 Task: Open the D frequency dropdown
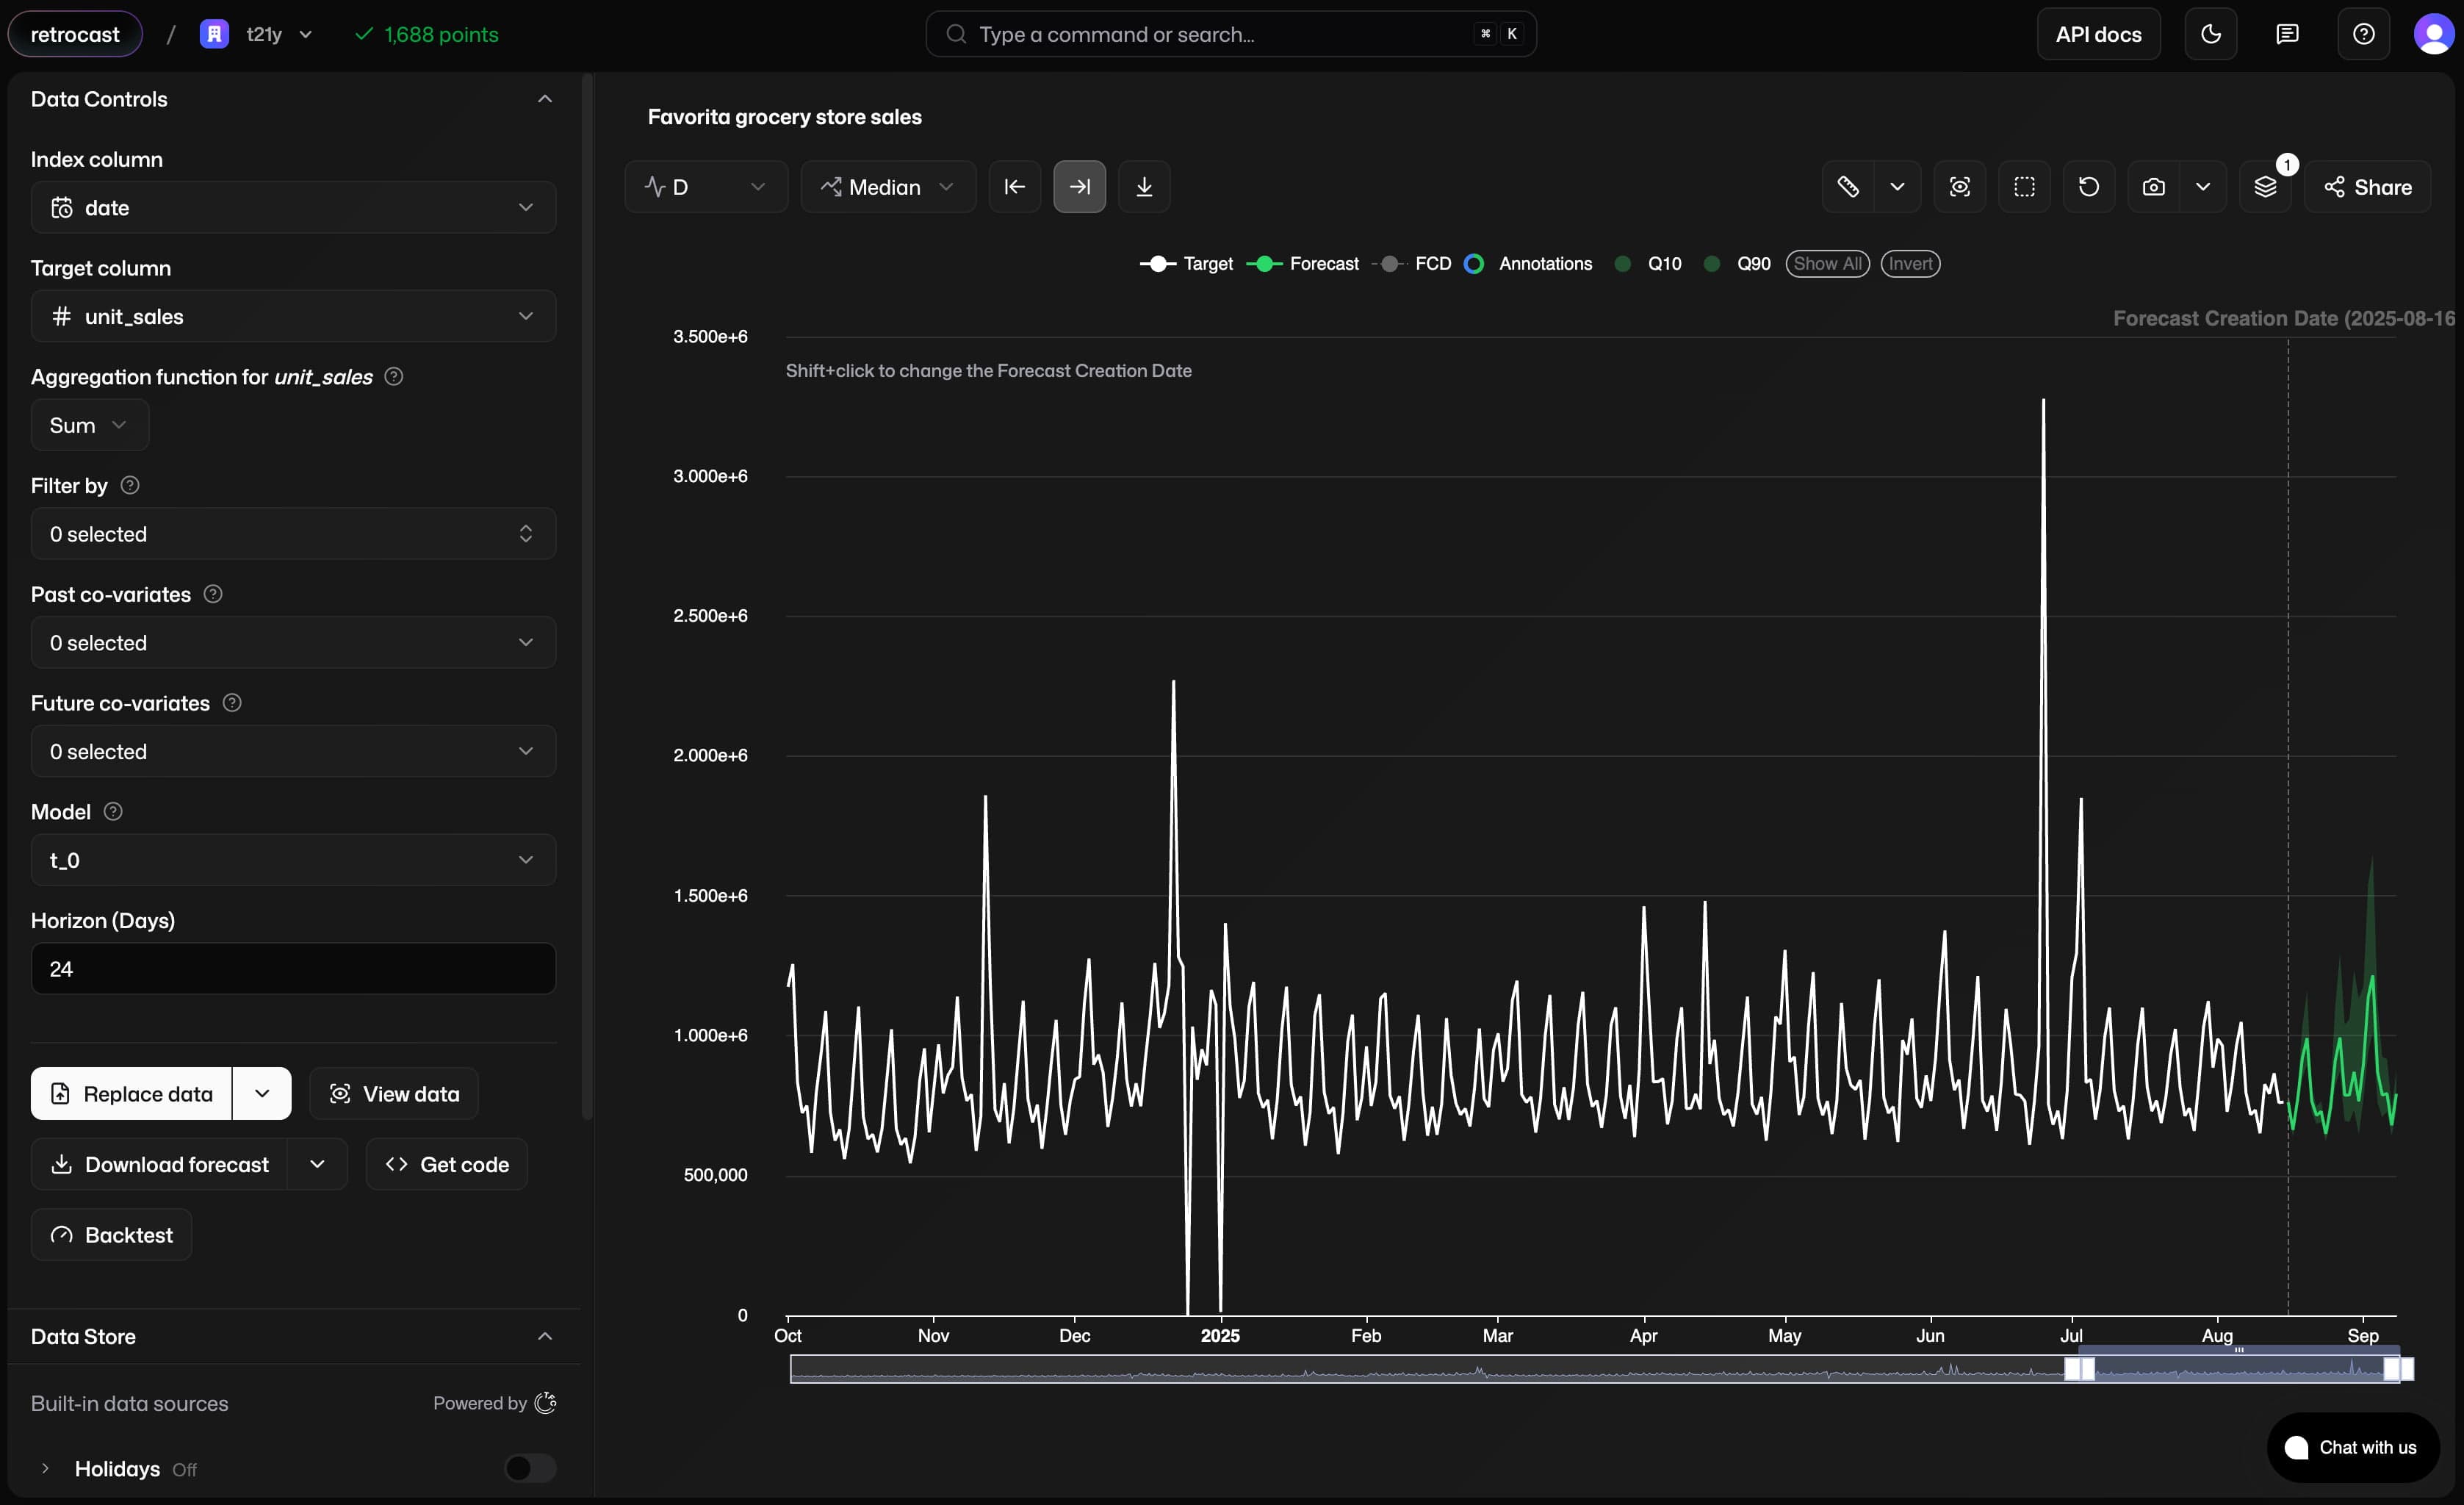coord(706,187)
